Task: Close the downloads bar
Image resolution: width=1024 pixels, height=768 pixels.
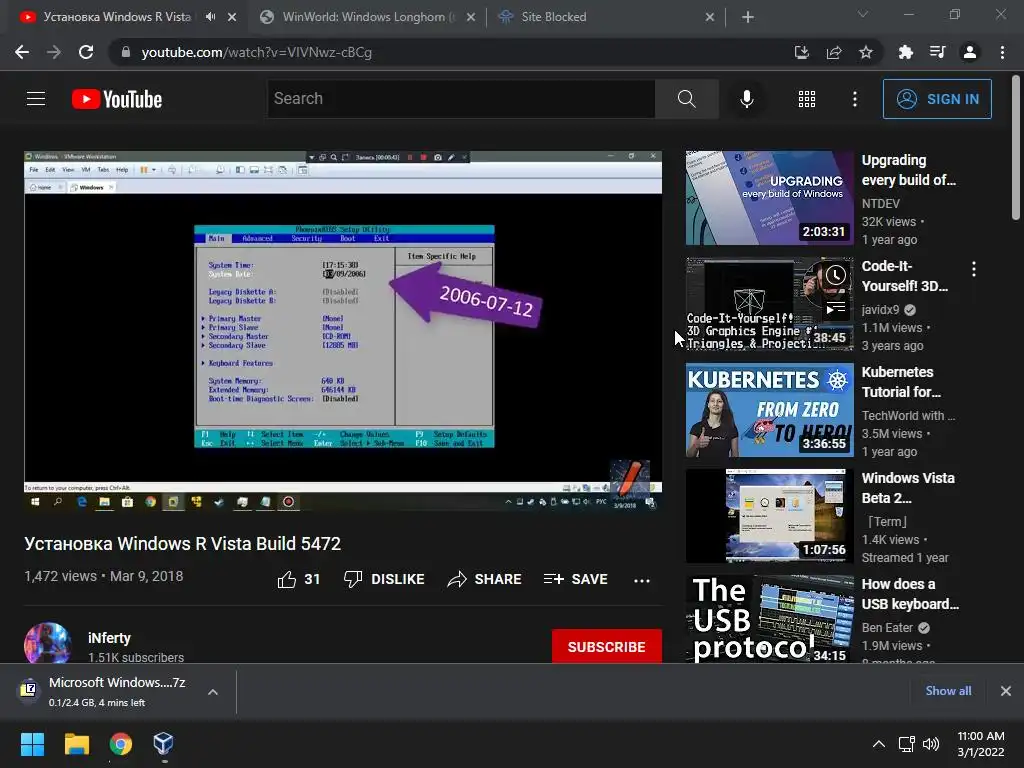Action: click(1006, 691)
